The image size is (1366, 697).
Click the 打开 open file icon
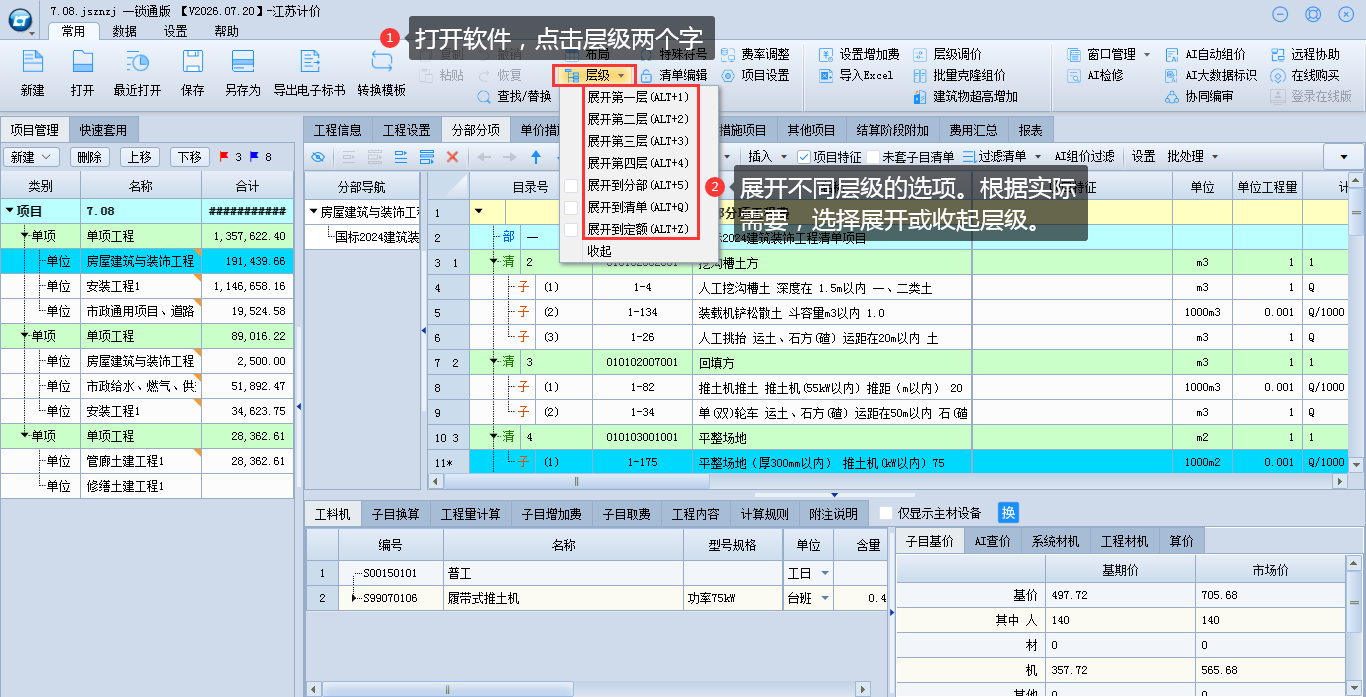point(82,63)
